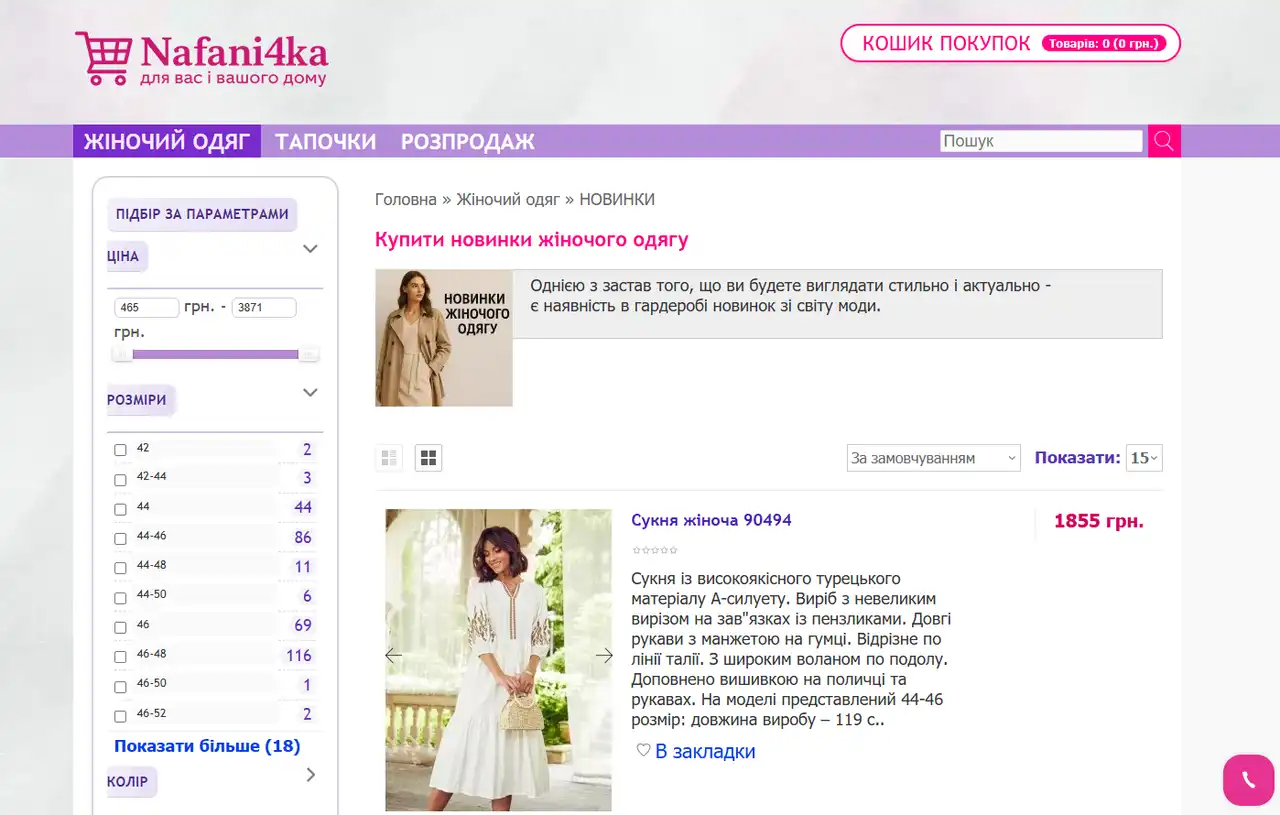Image resolution: width=1280 pixels, height=815 pixels.
Task: Click the Nafani4ka shopping cart logo
Action: [x=201, y=58]
